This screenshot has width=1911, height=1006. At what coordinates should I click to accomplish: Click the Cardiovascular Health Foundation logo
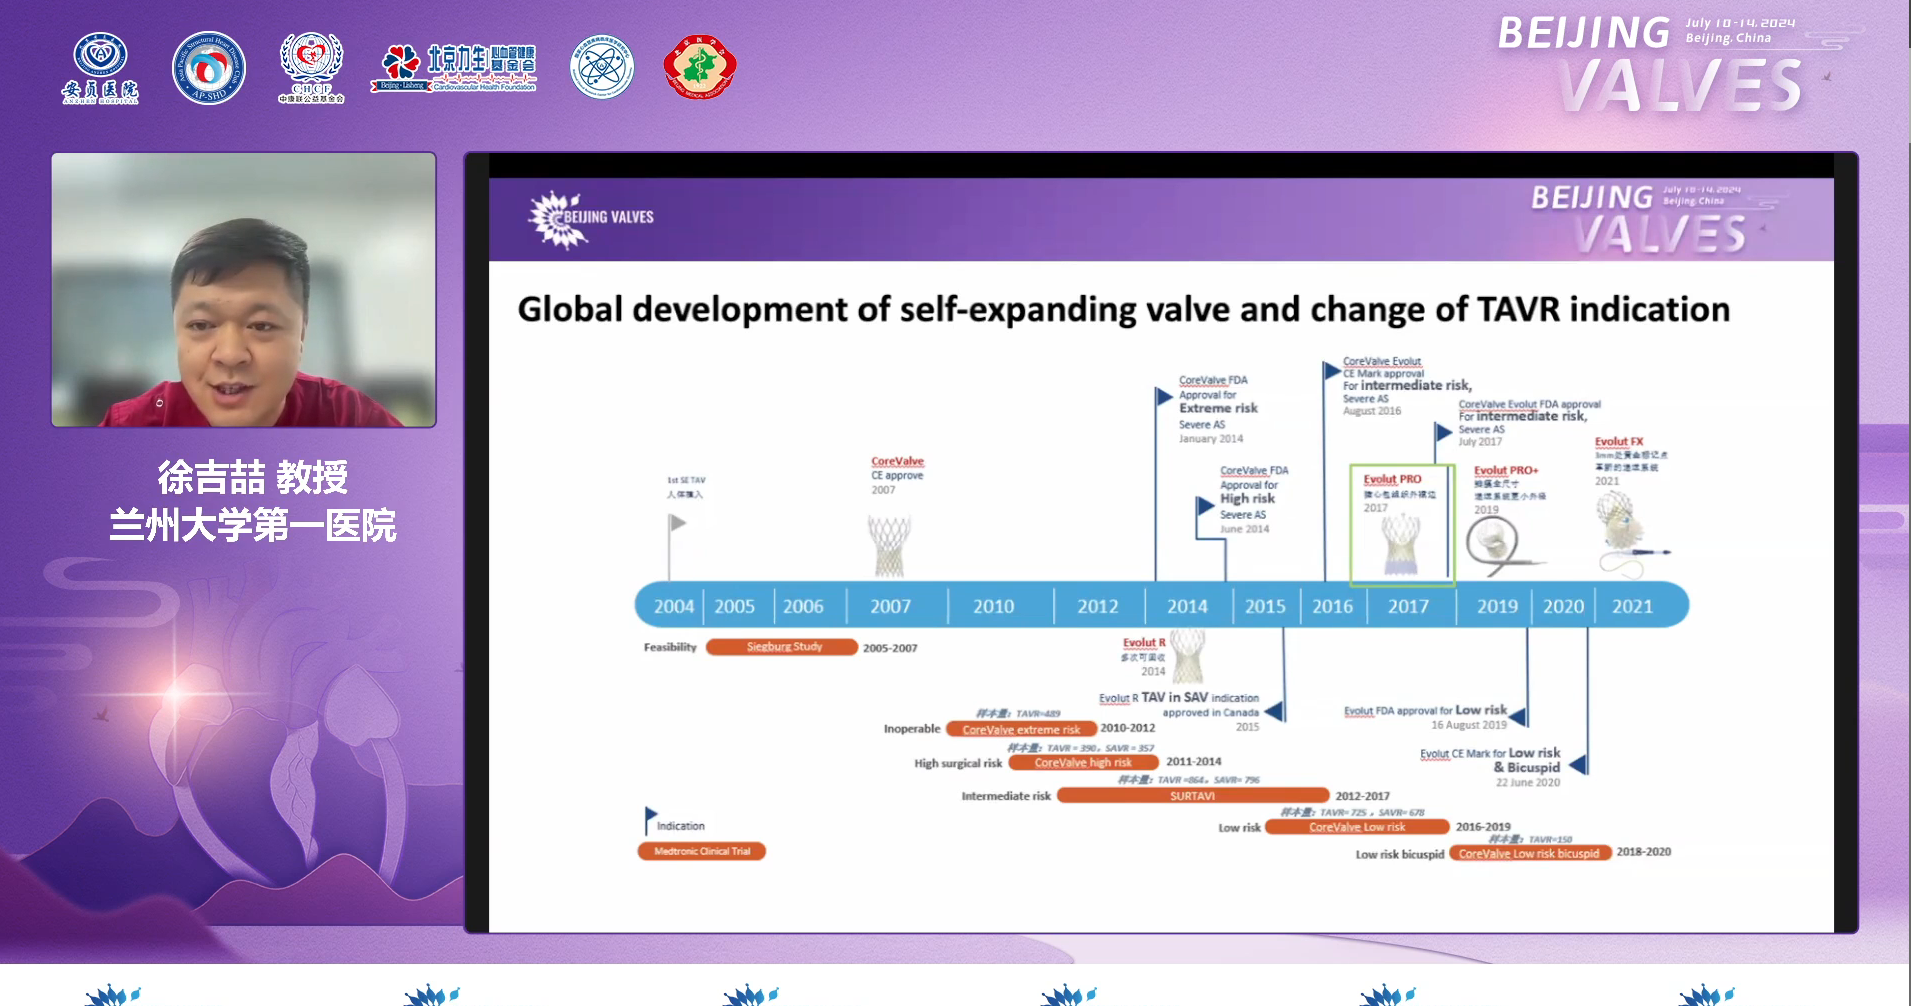(x=454, y=68)
